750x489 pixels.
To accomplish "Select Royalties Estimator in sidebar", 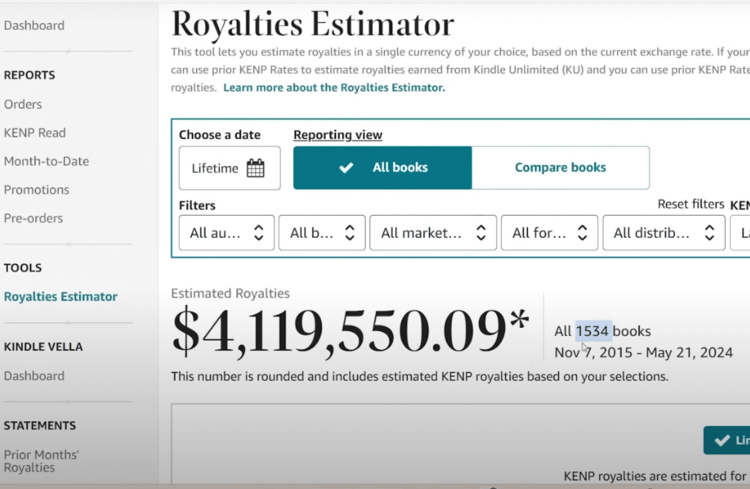I will (x=61, y=297).
